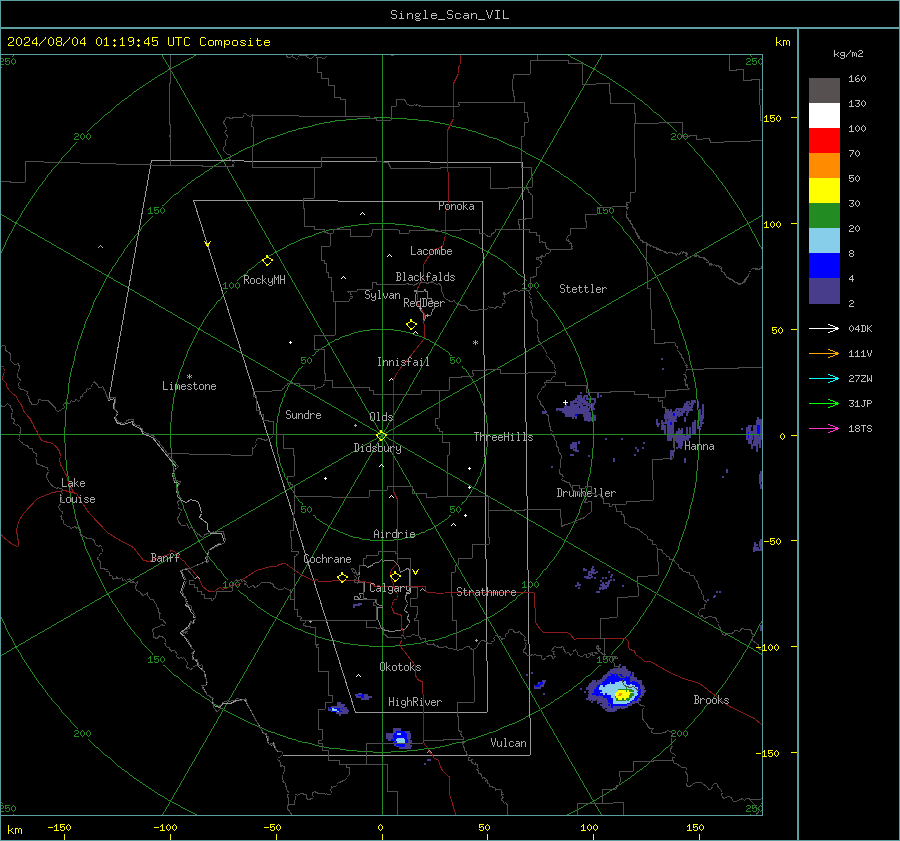Click the orange 111V arrow in legend
Screen dimensions: 900x841
[824, 354]
